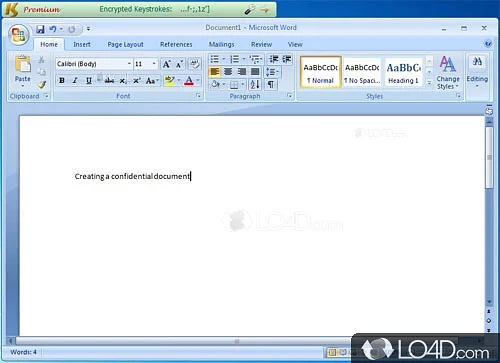Viewport: 500px width, 363px height.
Task: Save the document from Quick Access Toolbar
Action: click(40, 29)
